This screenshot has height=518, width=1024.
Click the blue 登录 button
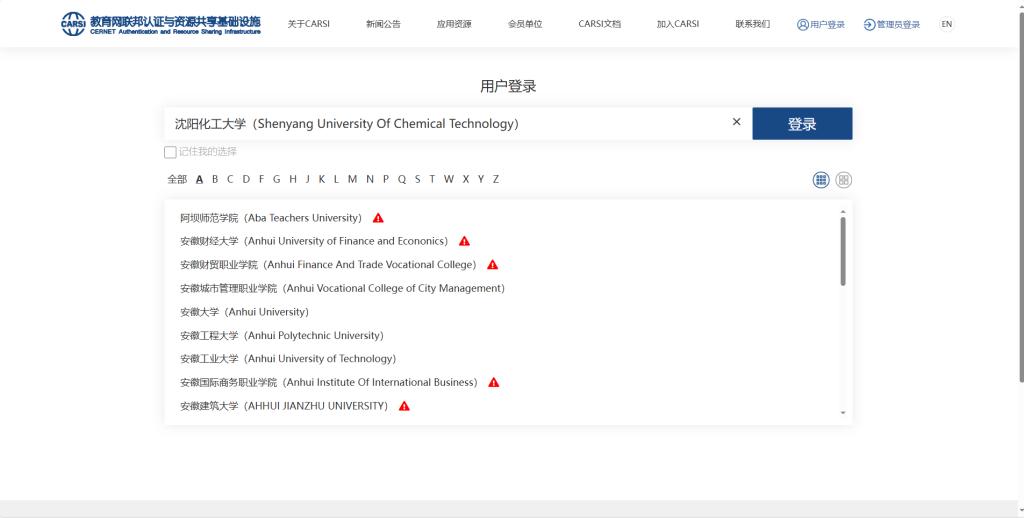point(802,123)
